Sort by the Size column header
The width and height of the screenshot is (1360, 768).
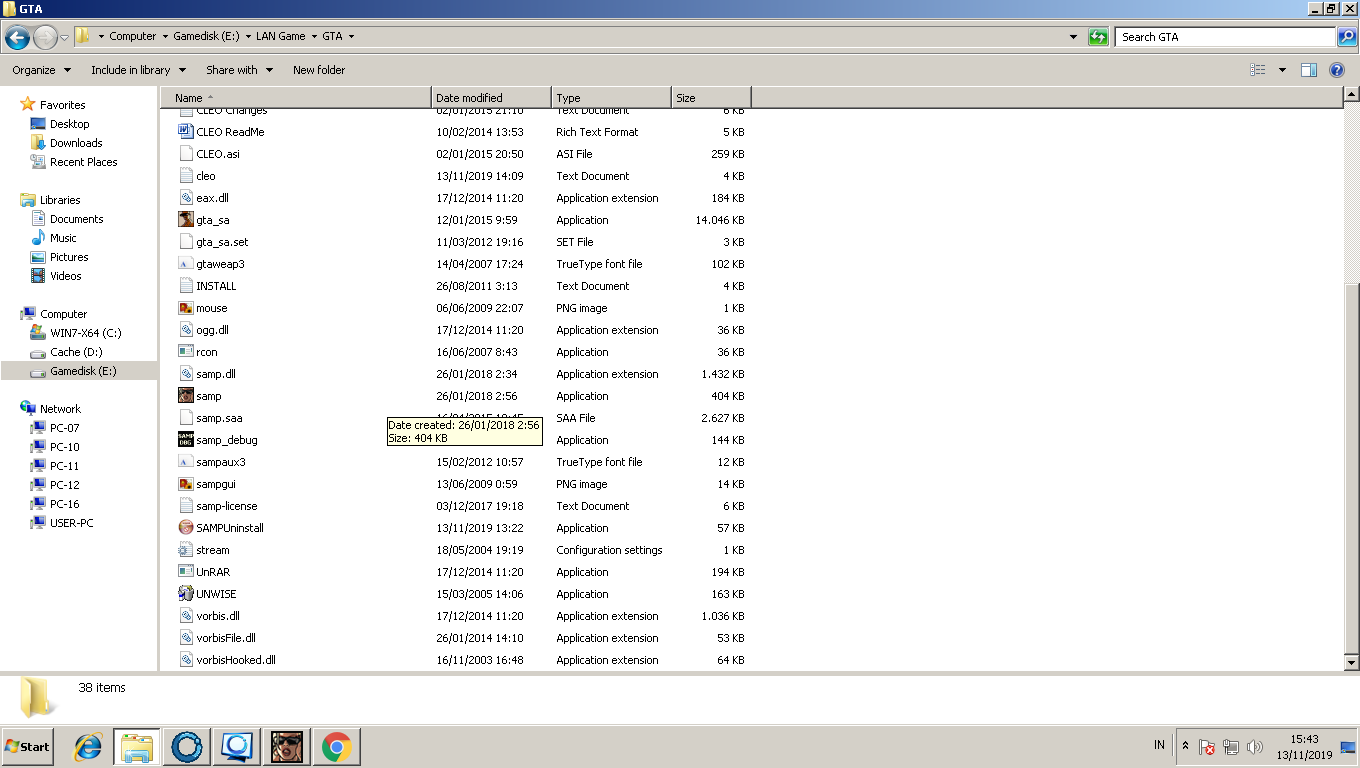tap(712, 98)
